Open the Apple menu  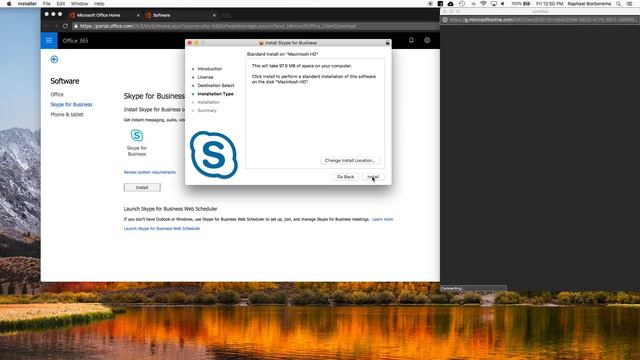(x=9, y=4)
